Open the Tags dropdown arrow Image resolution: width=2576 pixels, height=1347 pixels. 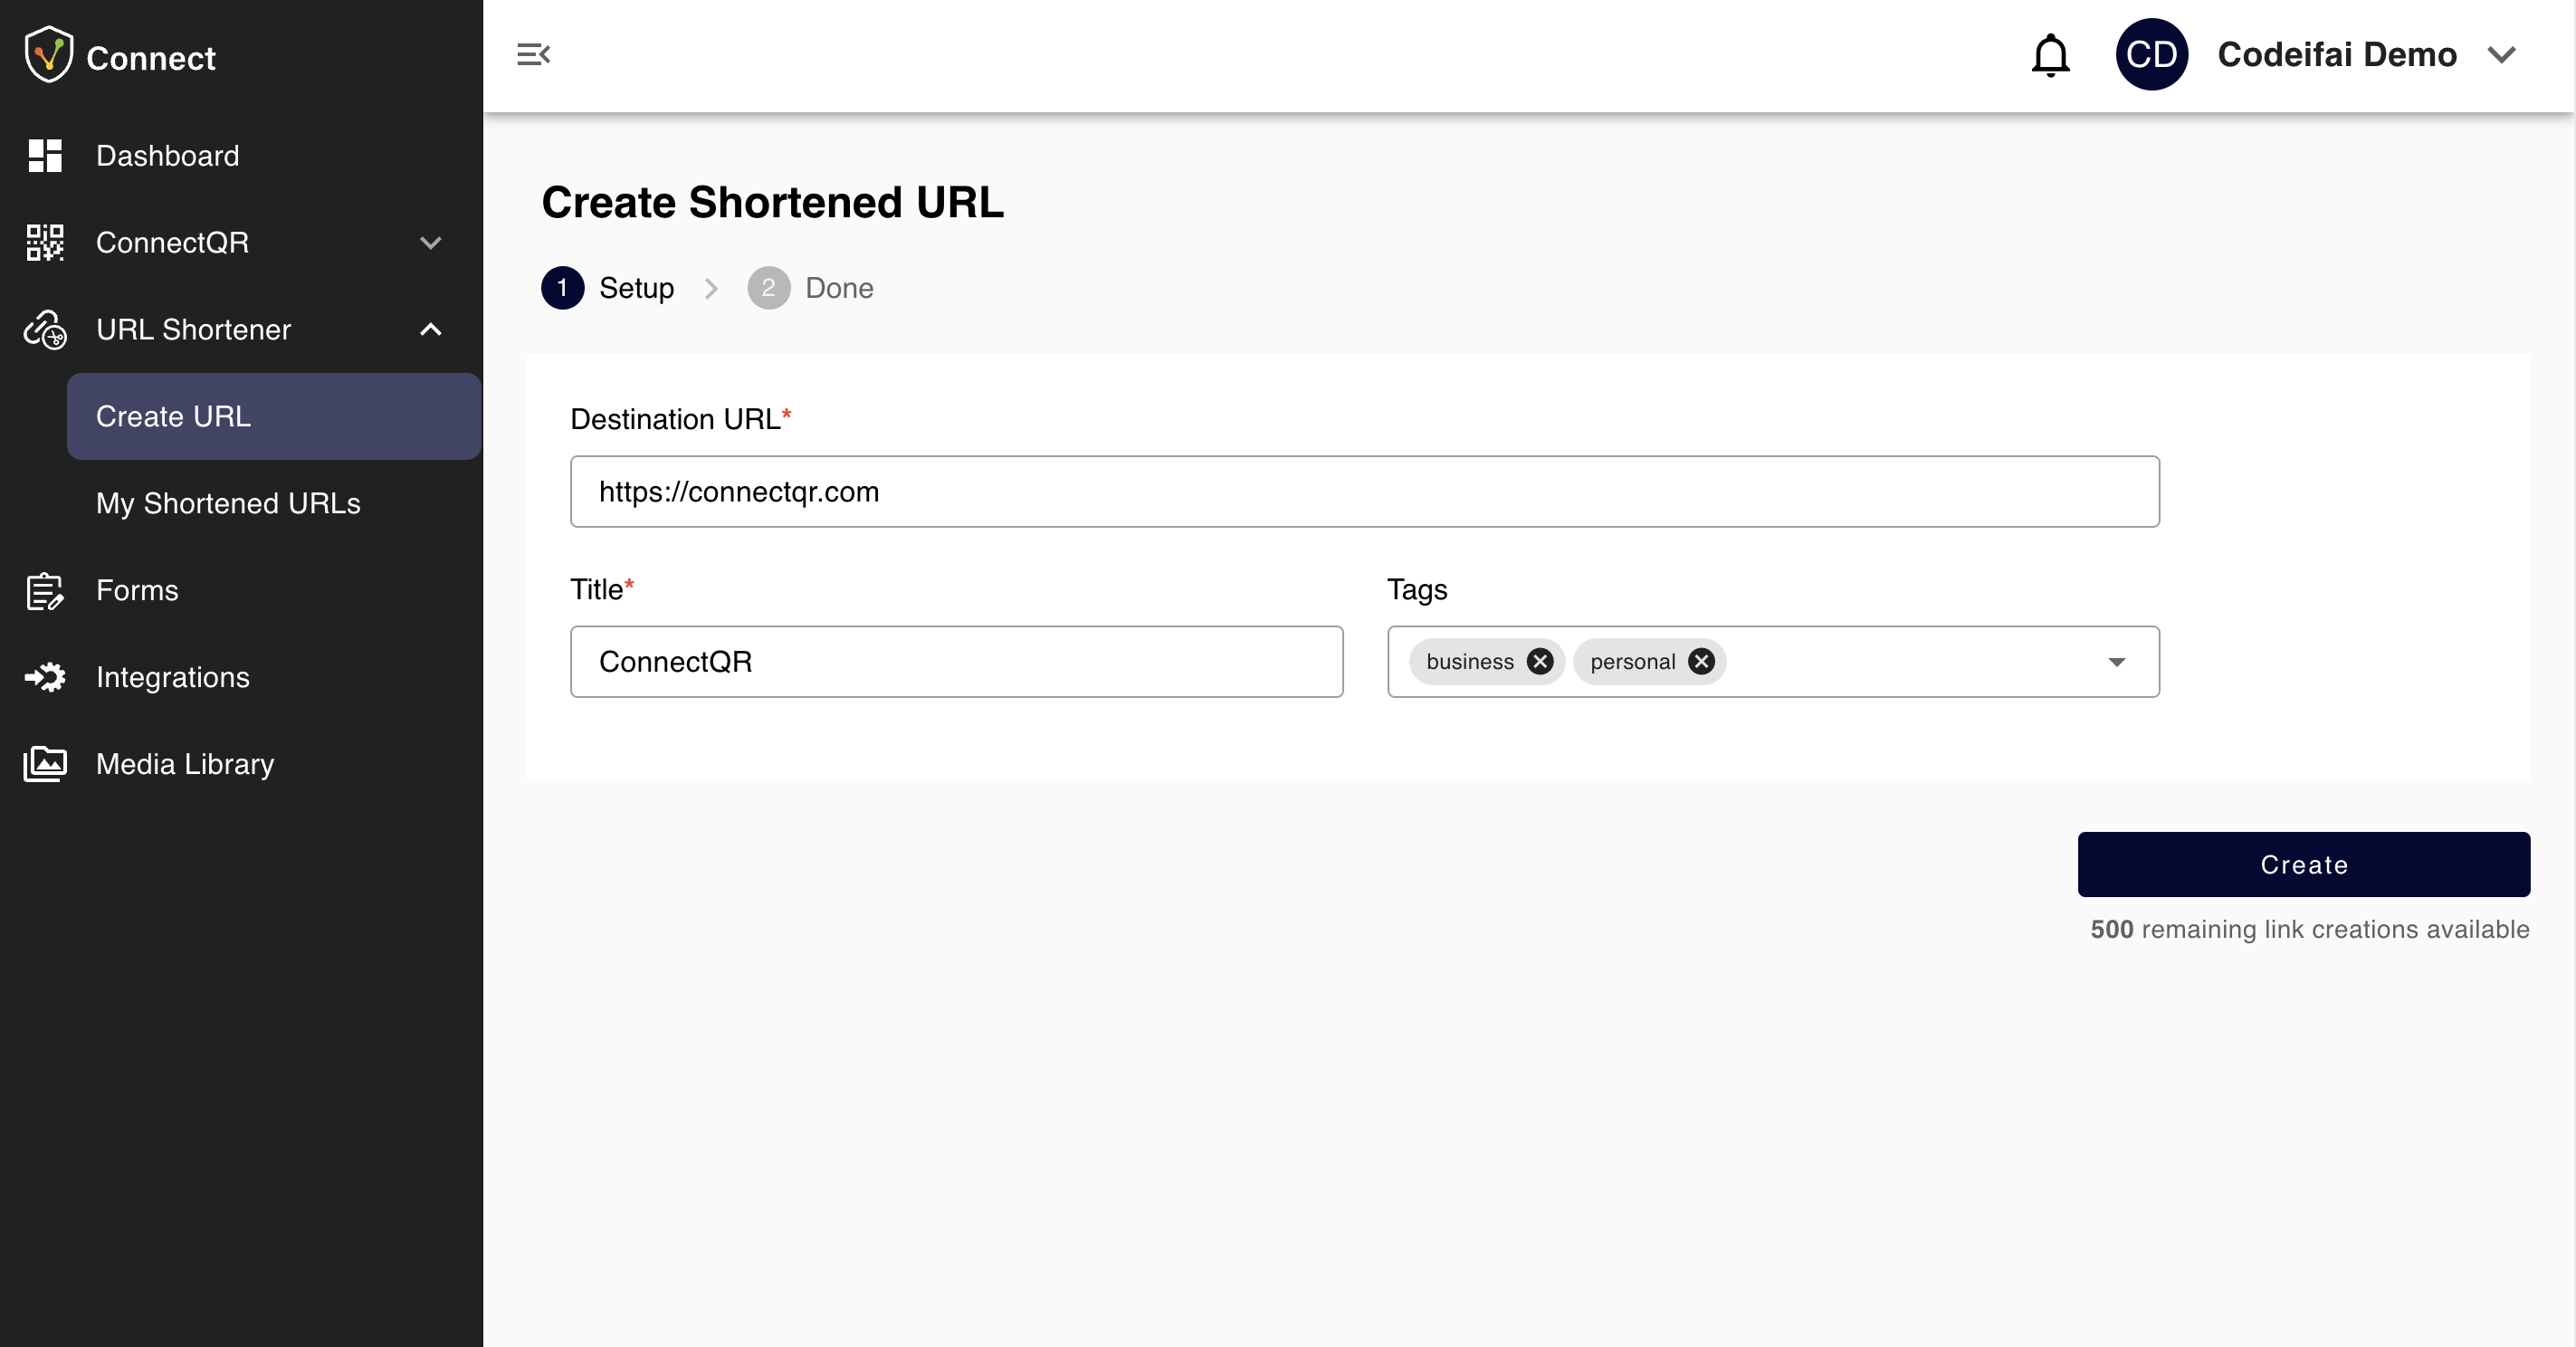click(2116, 662)
